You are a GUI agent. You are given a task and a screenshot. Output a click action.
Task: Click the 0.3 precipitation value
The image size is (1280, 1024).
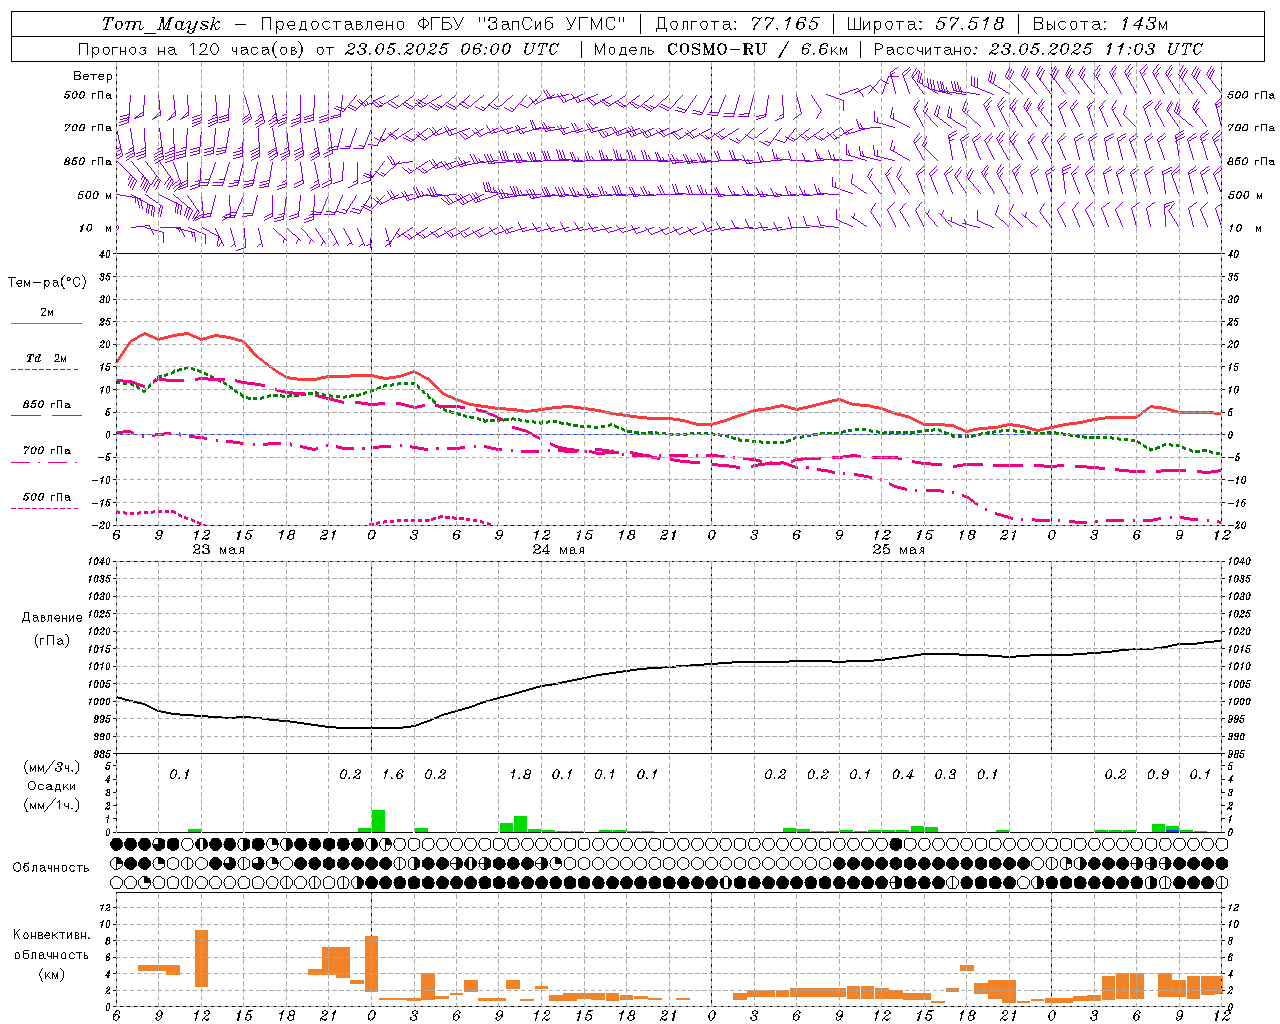click(945, 774)
